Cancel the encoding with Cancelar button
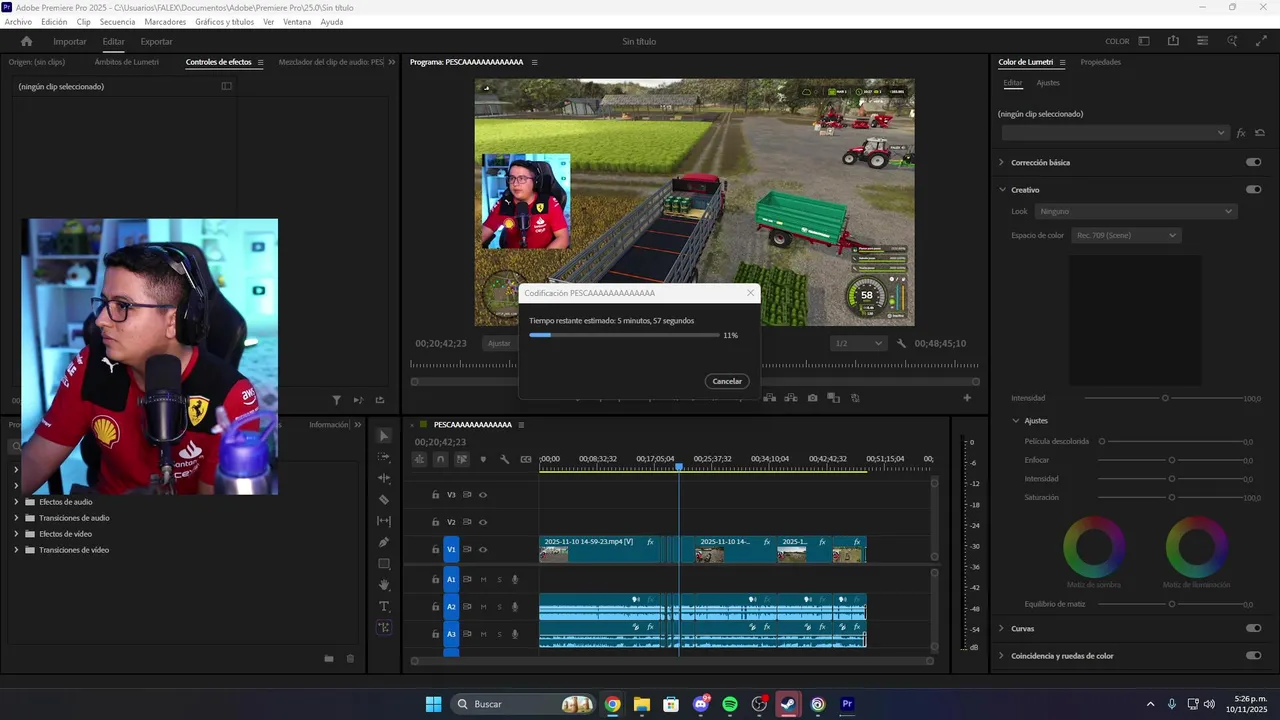This screenshot has width=1280, height=720. point(727,381)
